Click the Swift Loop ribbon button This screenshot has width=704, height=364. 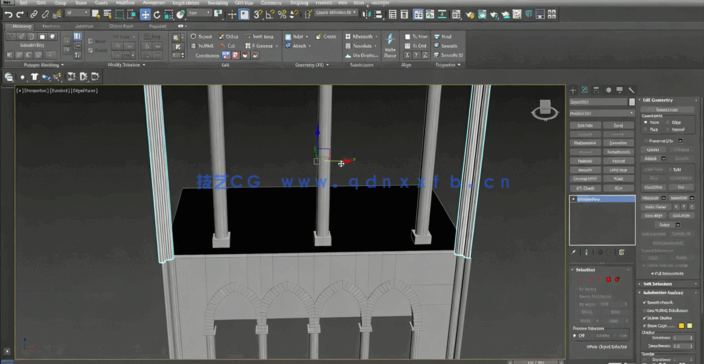[x=259, y=36]
